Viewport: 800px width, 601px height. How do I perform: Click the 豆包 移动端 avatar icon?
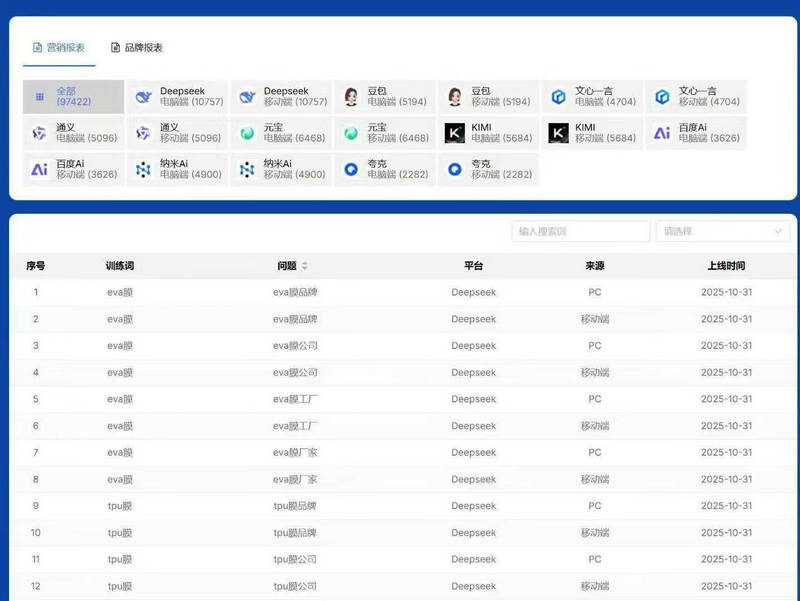click(455, 97)
